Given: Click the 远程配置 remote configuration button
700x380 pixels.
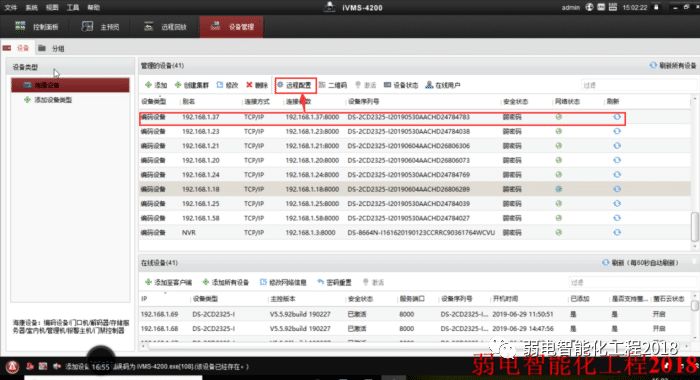Looking at the screenshot, I should [x=294, y=85].
